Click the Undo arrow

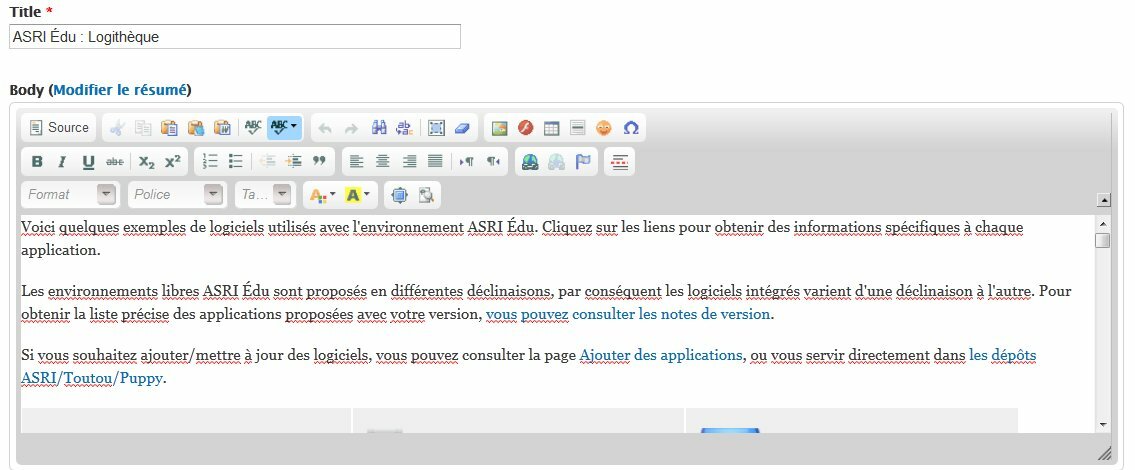pos(325,128)
